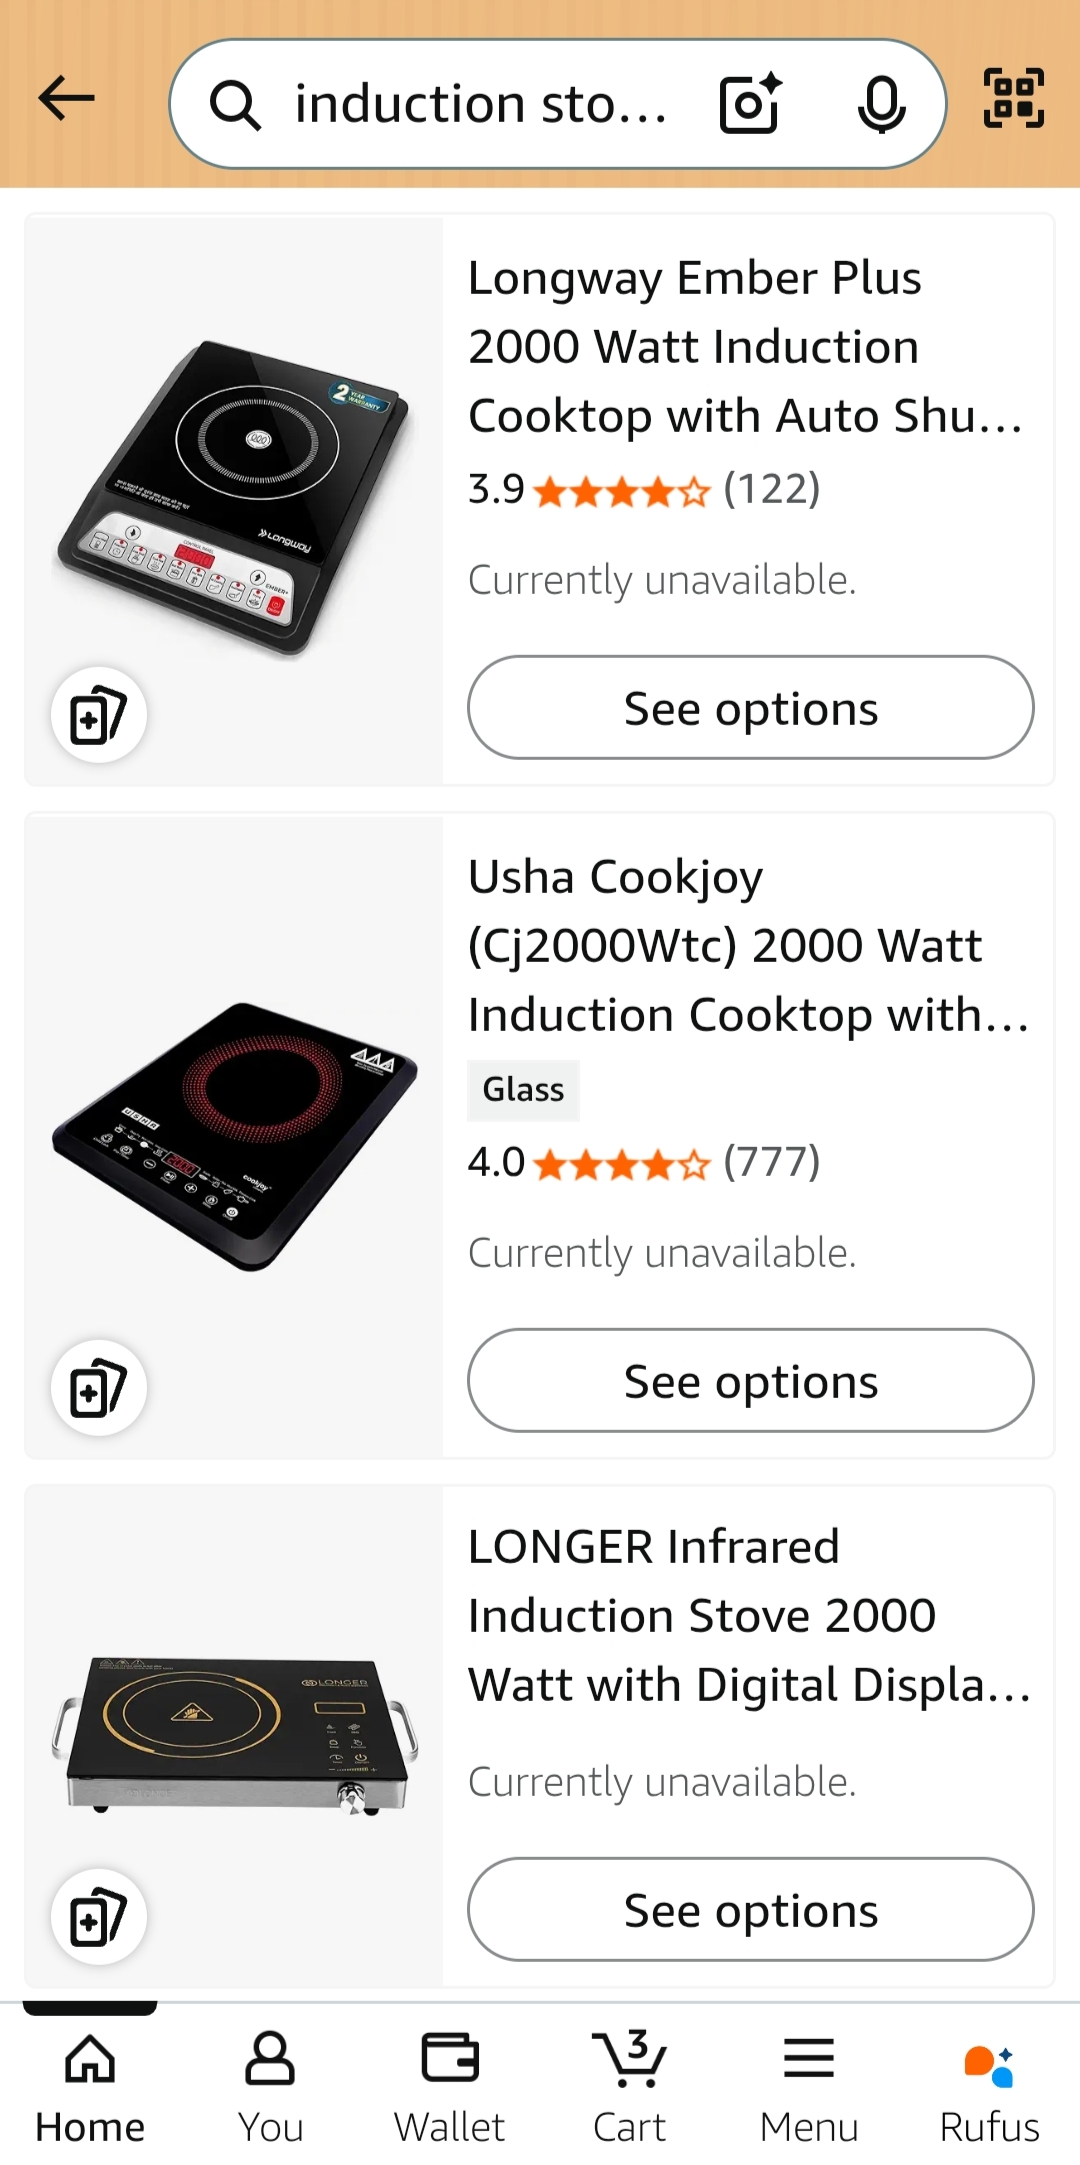
Task: Go to the Home tab
Action: pos(90,2086)
